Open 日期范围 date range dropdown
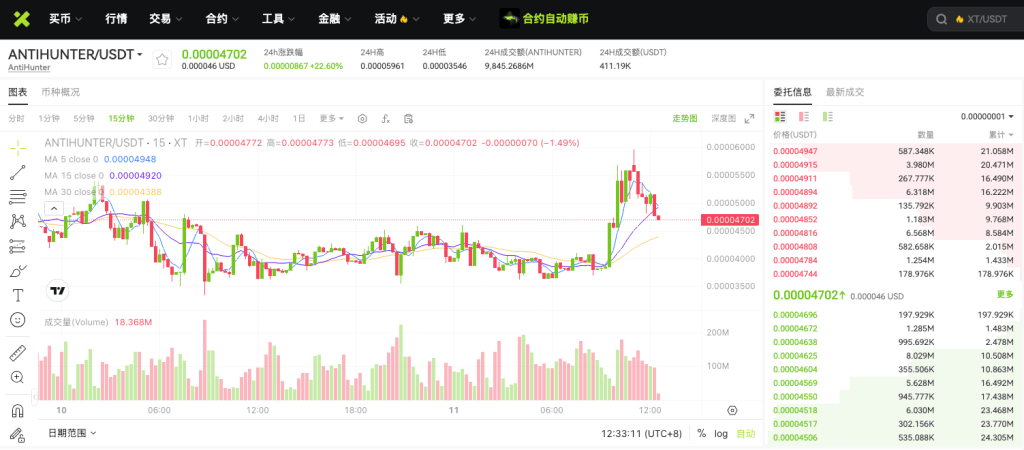 tap(72, 432)
